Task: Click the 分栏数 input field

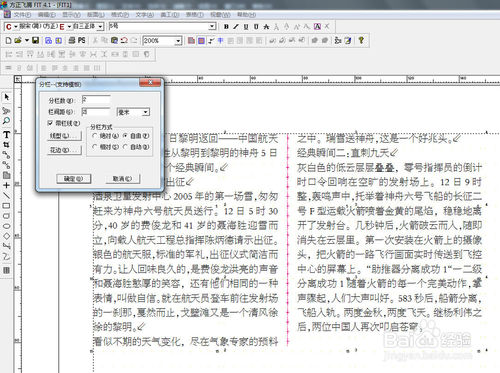Action: pos(96,100)
